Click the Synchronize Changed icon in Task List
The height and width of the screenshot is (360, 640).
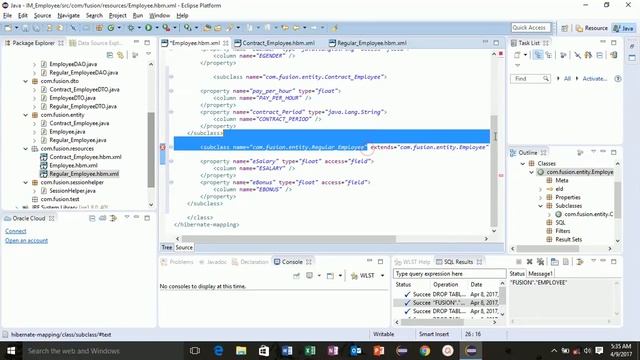pyautogui.click(x=614, y=55)
